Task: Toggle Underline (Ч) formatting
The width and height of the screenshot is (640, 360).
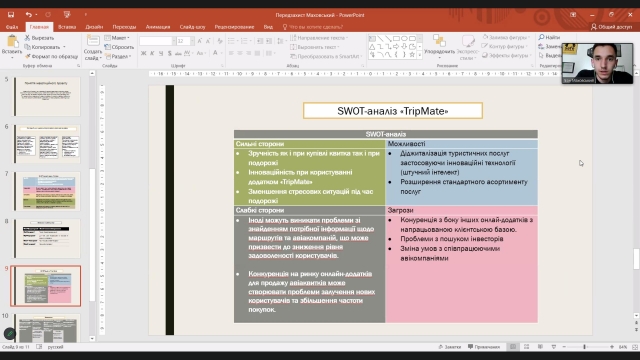Action: pyautogui.click(x=161, y=53)
